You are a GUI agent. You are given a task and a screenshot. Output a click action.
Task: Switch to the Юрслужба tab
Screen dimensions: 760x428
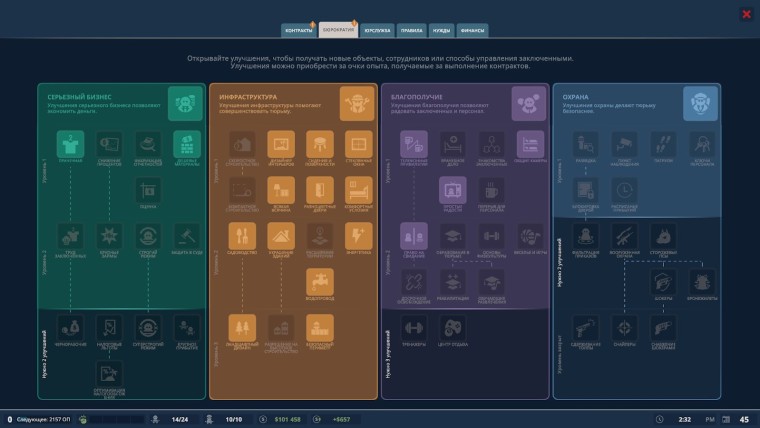377,31
